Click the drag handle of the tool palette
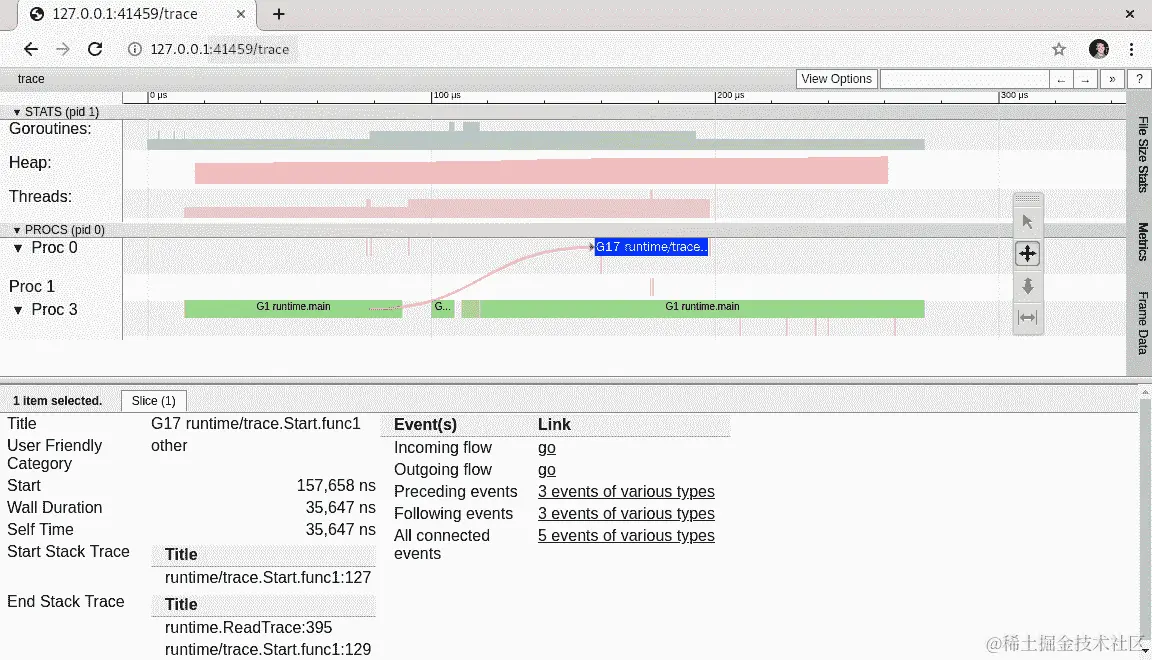This screenshot has height=660, width=1152. [x=1027, y=198]
